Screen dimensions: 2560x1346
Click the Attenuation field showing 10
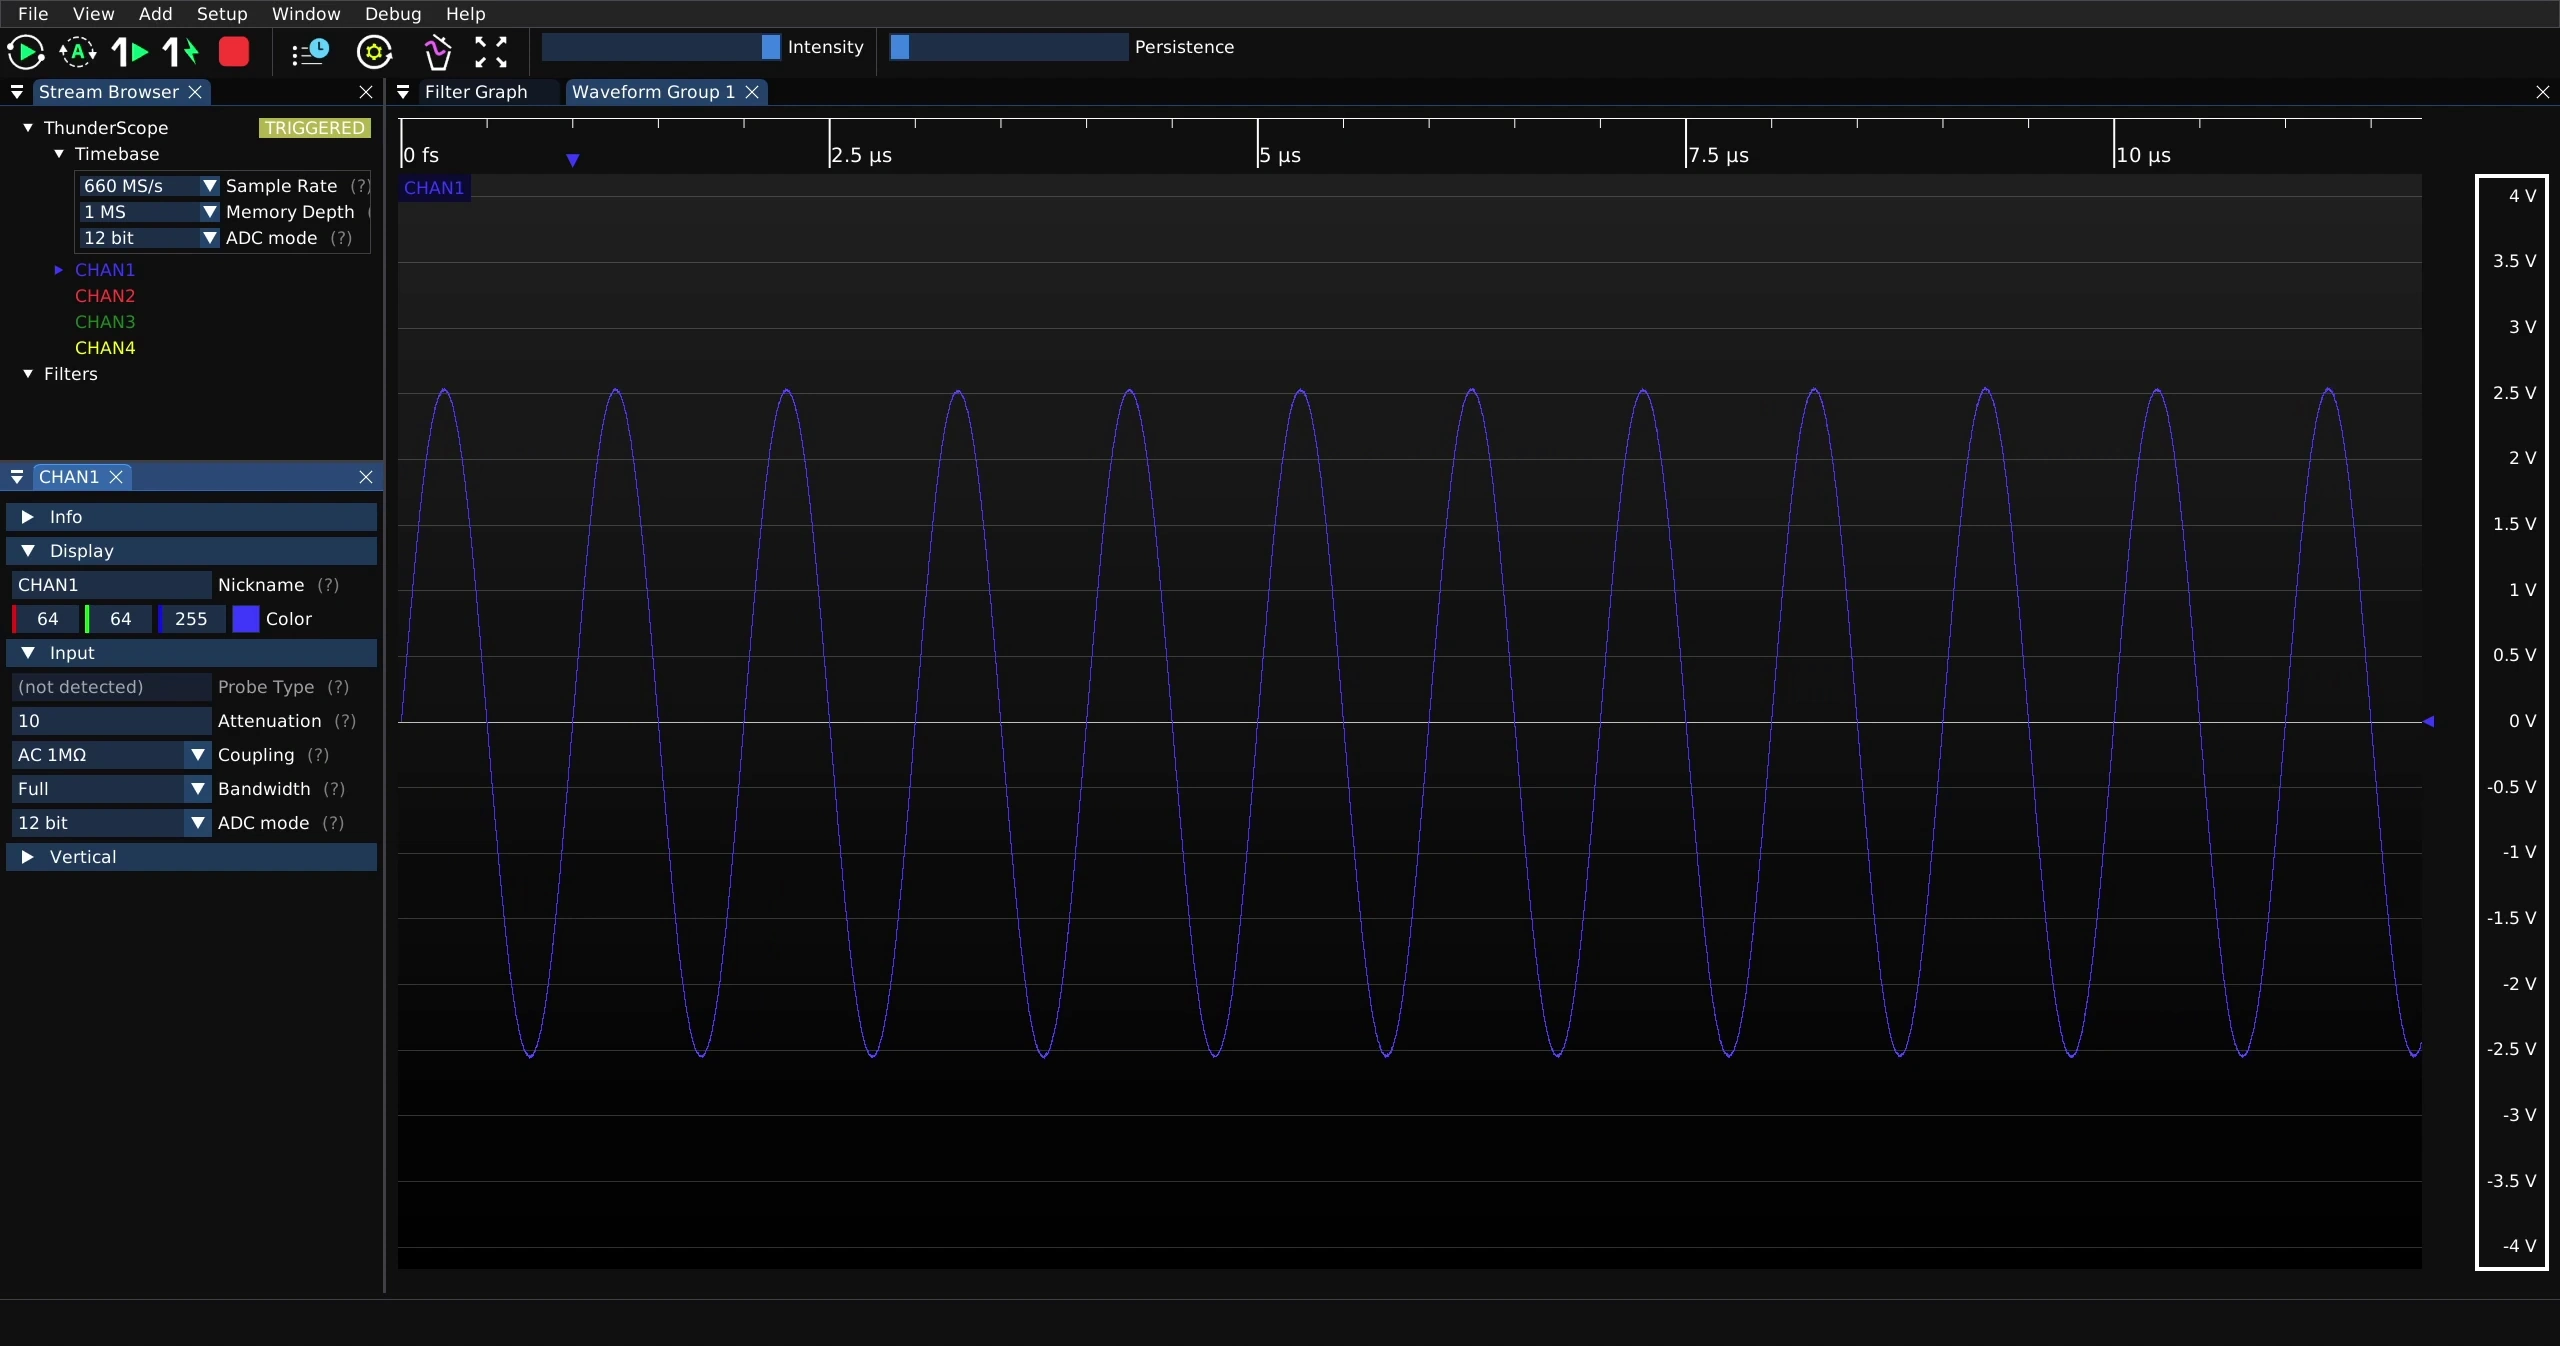click(x=111, y=721)
